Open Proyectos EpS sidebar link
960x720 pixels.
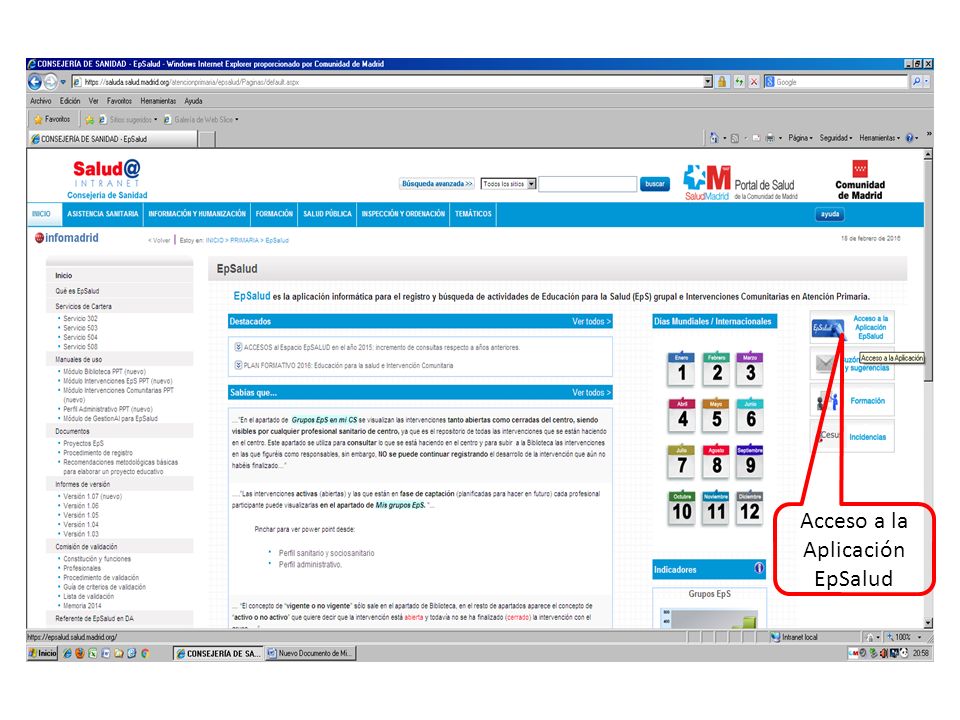click(83, 443)
